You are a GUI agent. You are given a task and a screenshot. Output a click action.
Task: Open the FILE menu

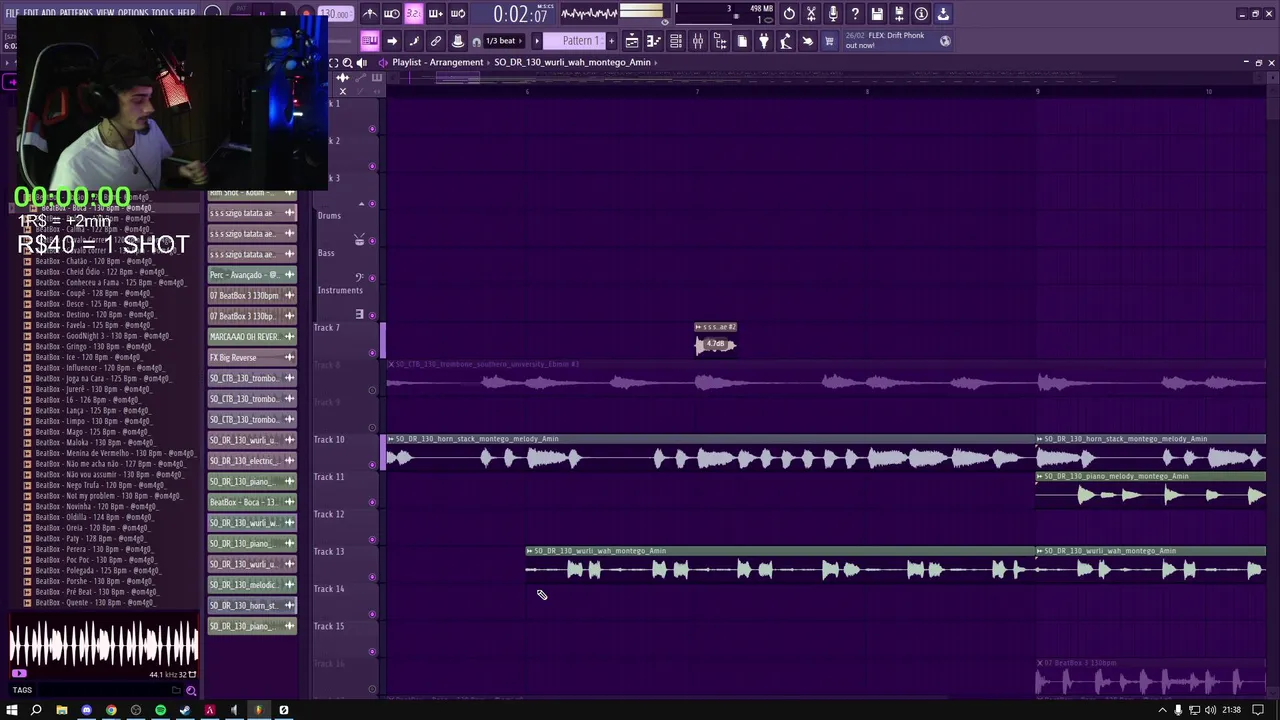pos(12,14)
